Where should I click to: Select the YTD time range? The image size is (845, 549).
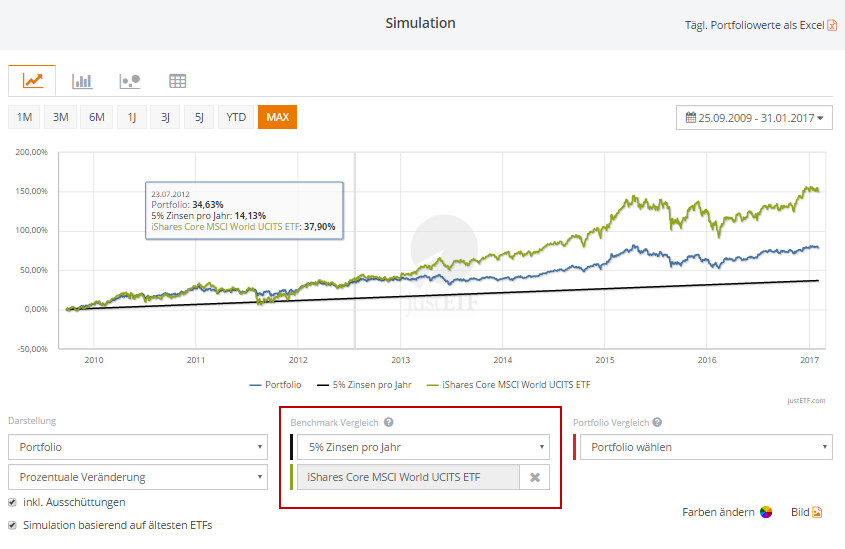tap(236, 117)
